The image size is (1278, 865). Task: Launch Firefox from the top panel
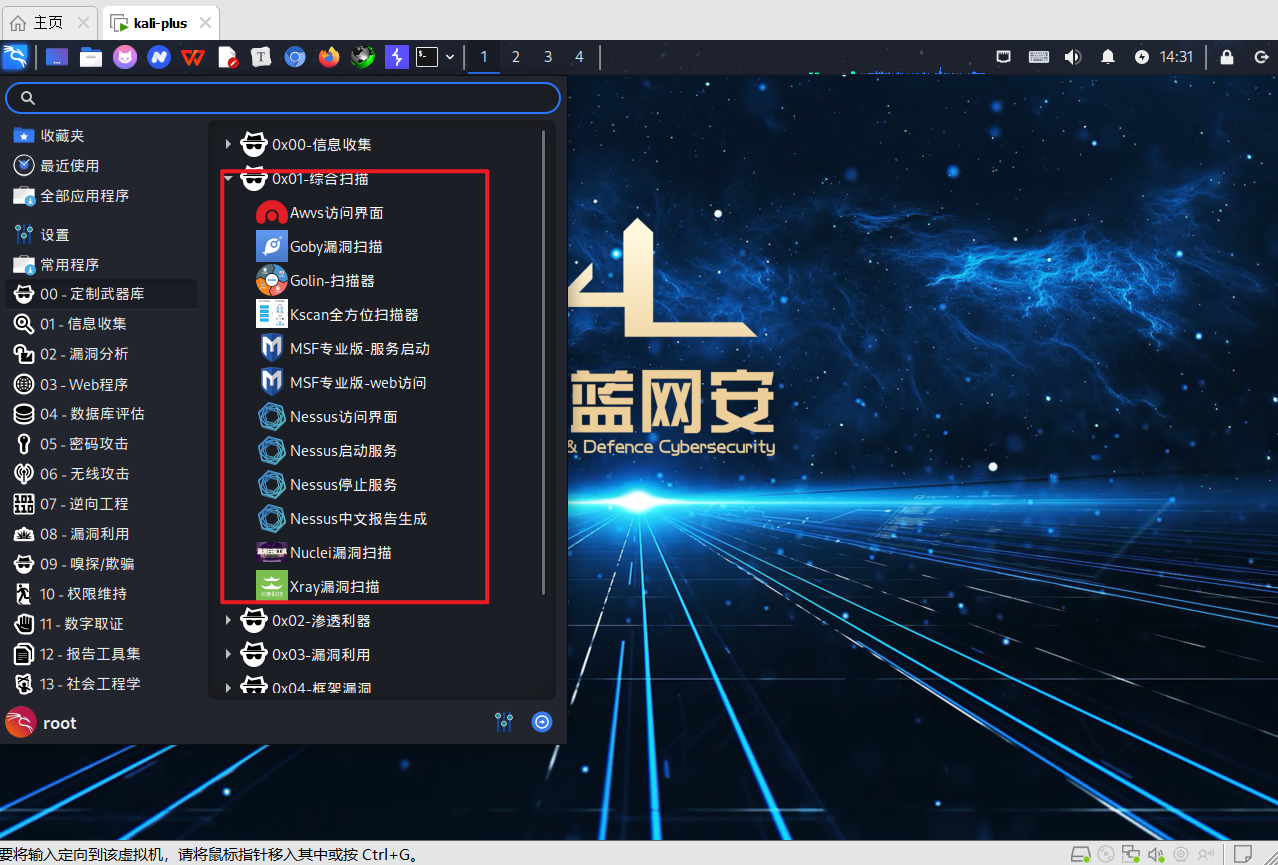click(329, 57)
